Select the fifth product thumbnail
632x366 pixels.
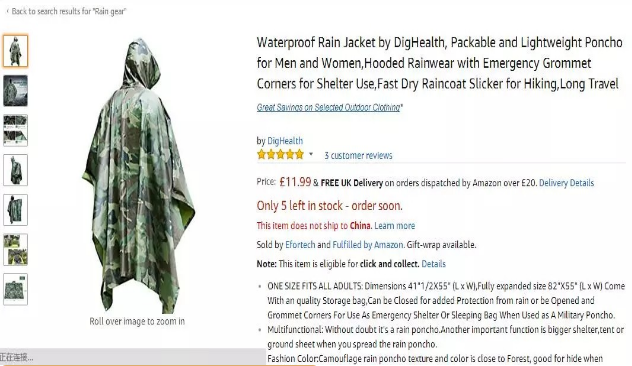15,210
